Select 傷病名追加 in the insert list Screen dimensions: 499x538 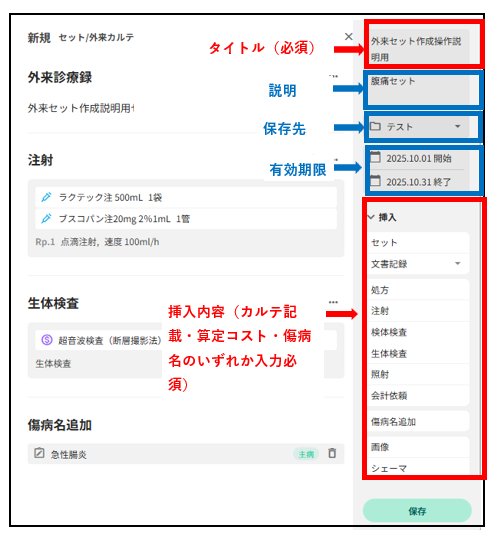pos(418,421)
